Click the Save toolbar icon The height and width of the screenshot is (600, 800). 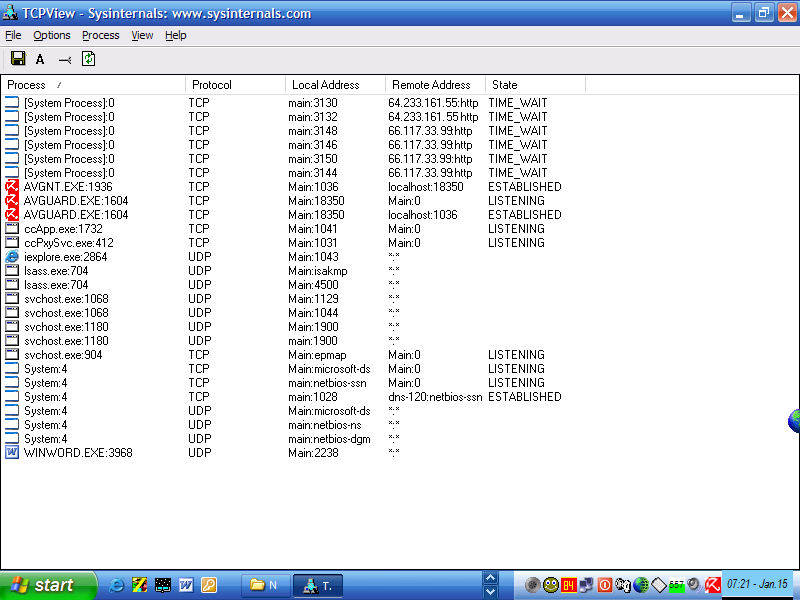17,59
